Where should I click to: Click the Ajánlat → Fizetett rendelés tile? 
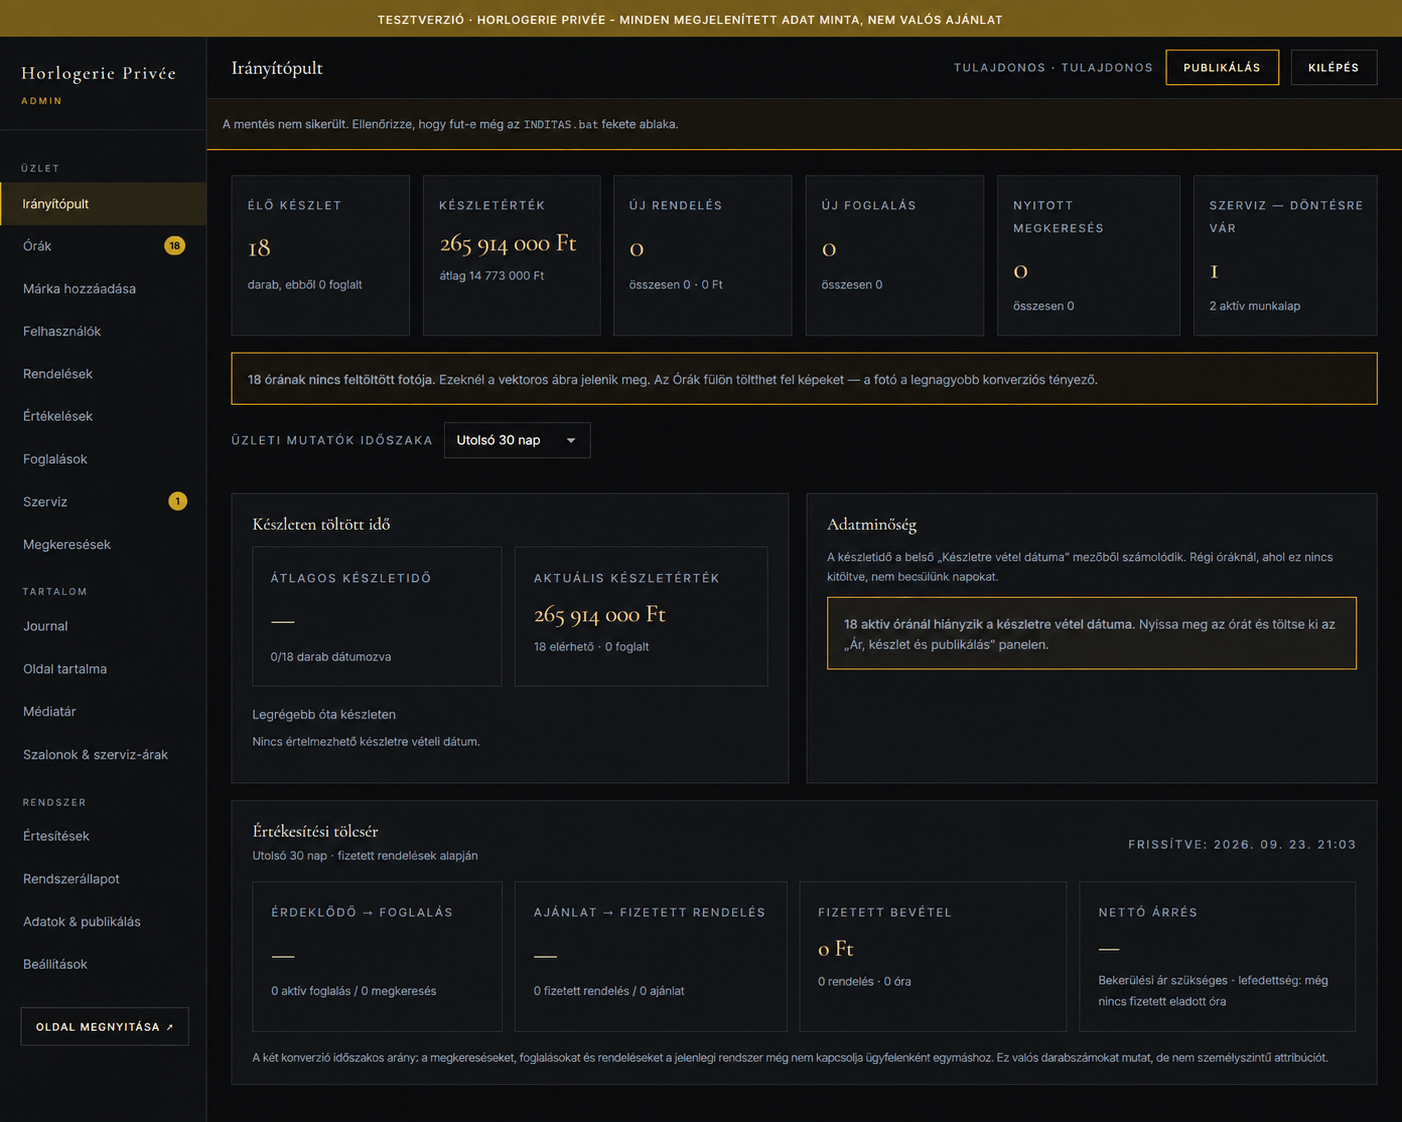(650, 956)
